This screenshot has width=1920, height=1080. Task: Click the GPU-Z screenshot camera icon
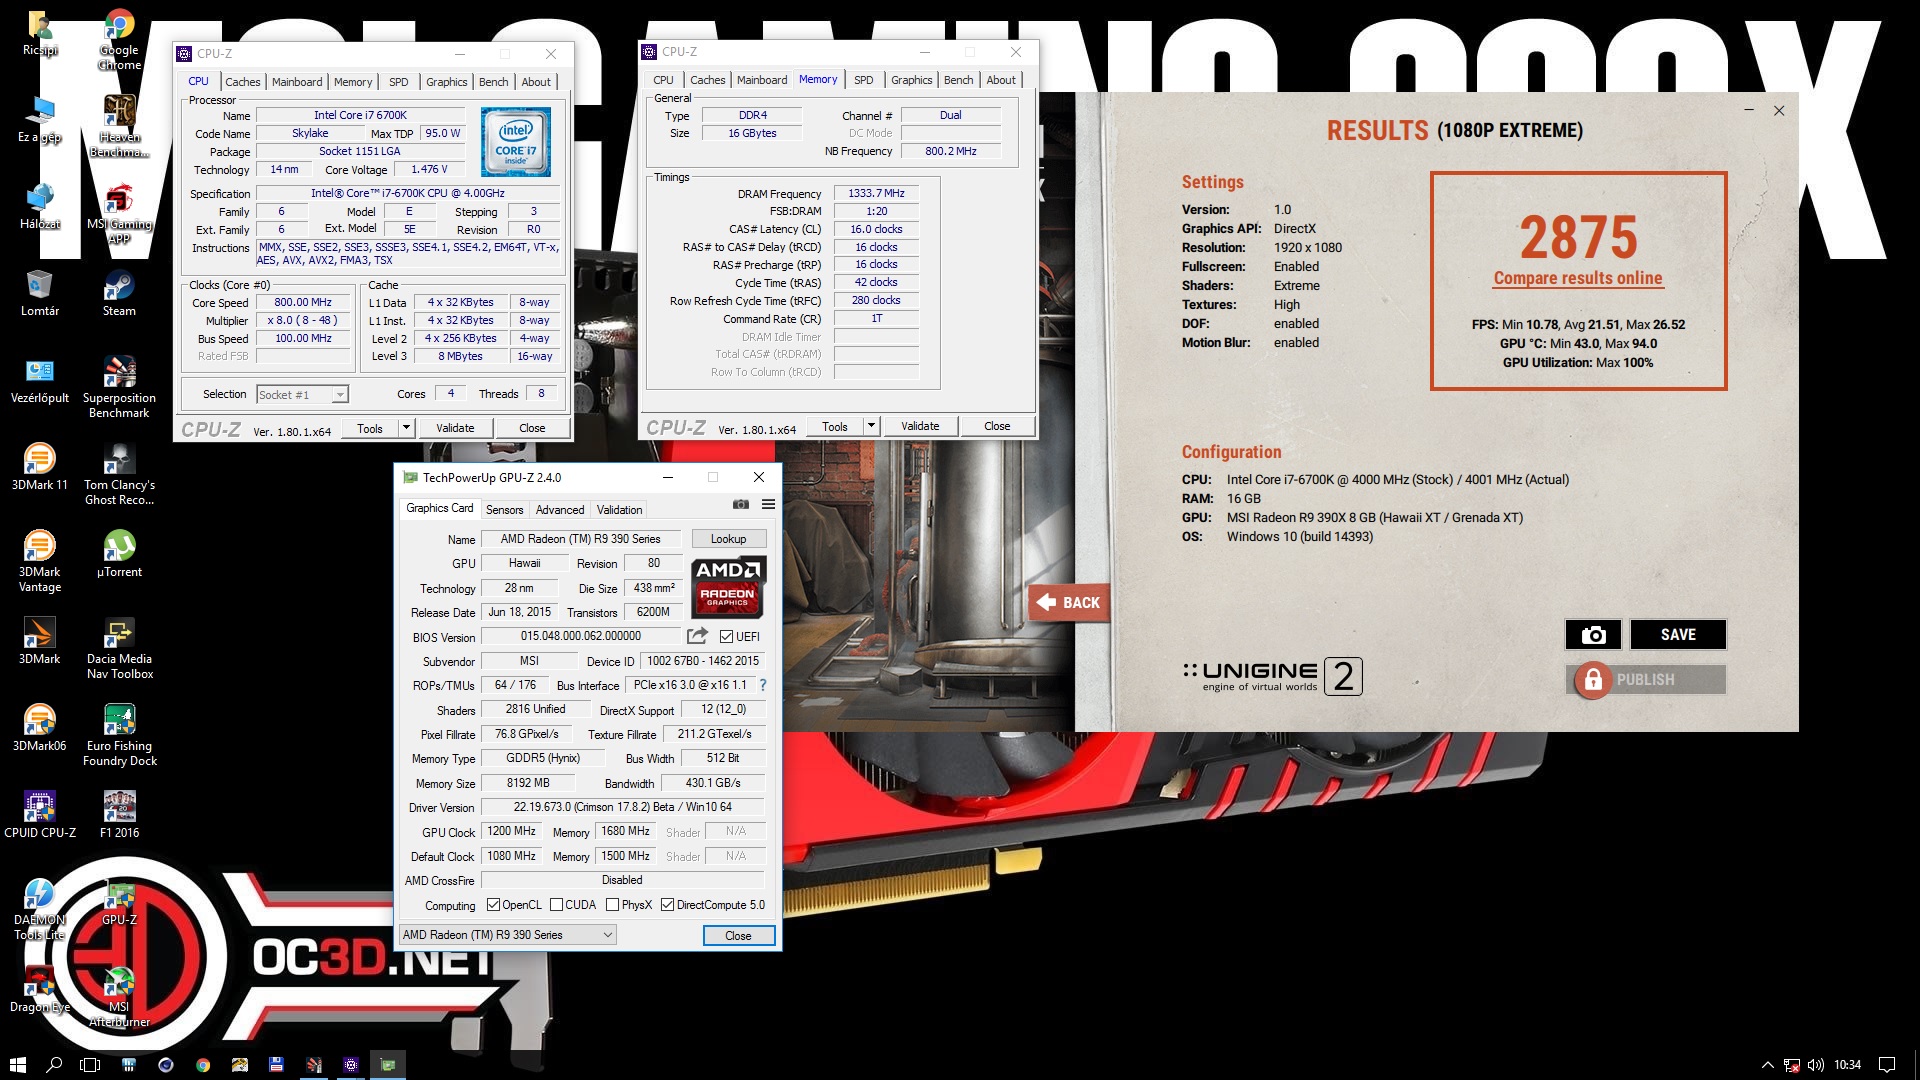[740, 505]
